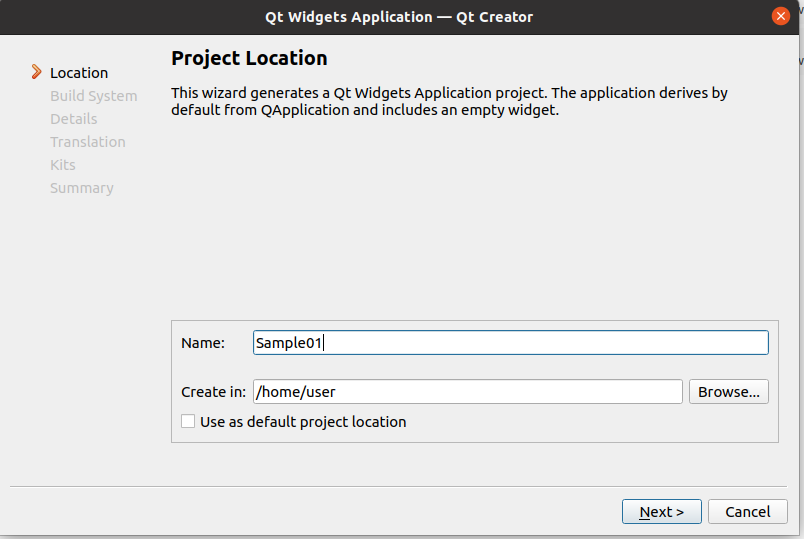
Task: Cancel the new project wizard
Action: 747,512
